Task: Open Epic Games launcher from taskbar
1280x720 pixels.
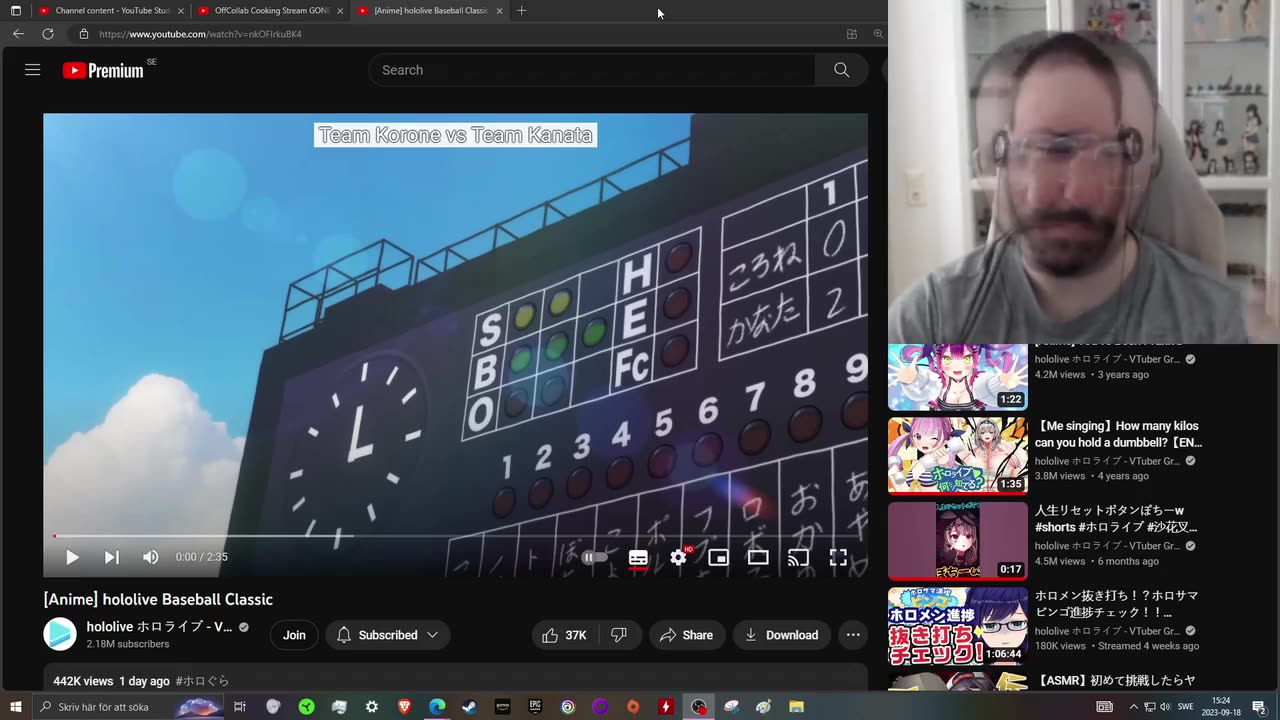Action: click(x=535, y=707)
